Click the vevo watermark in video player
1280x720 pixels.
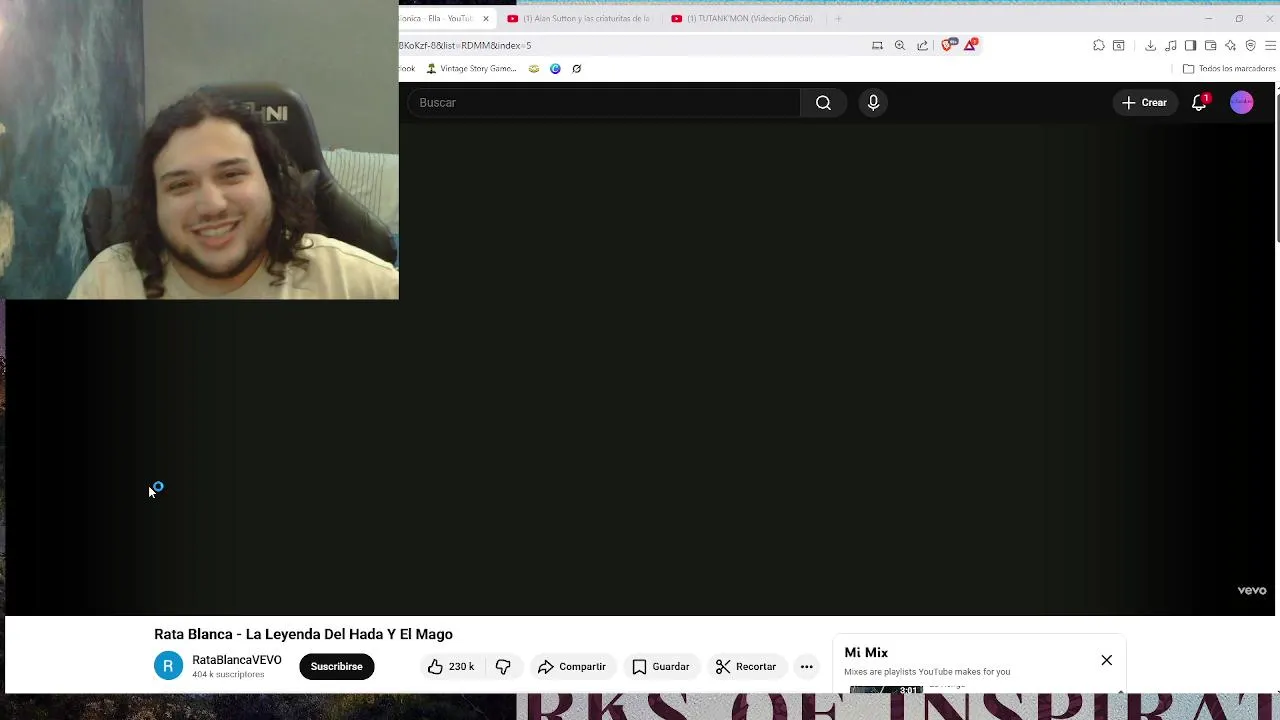(1252, 590)
